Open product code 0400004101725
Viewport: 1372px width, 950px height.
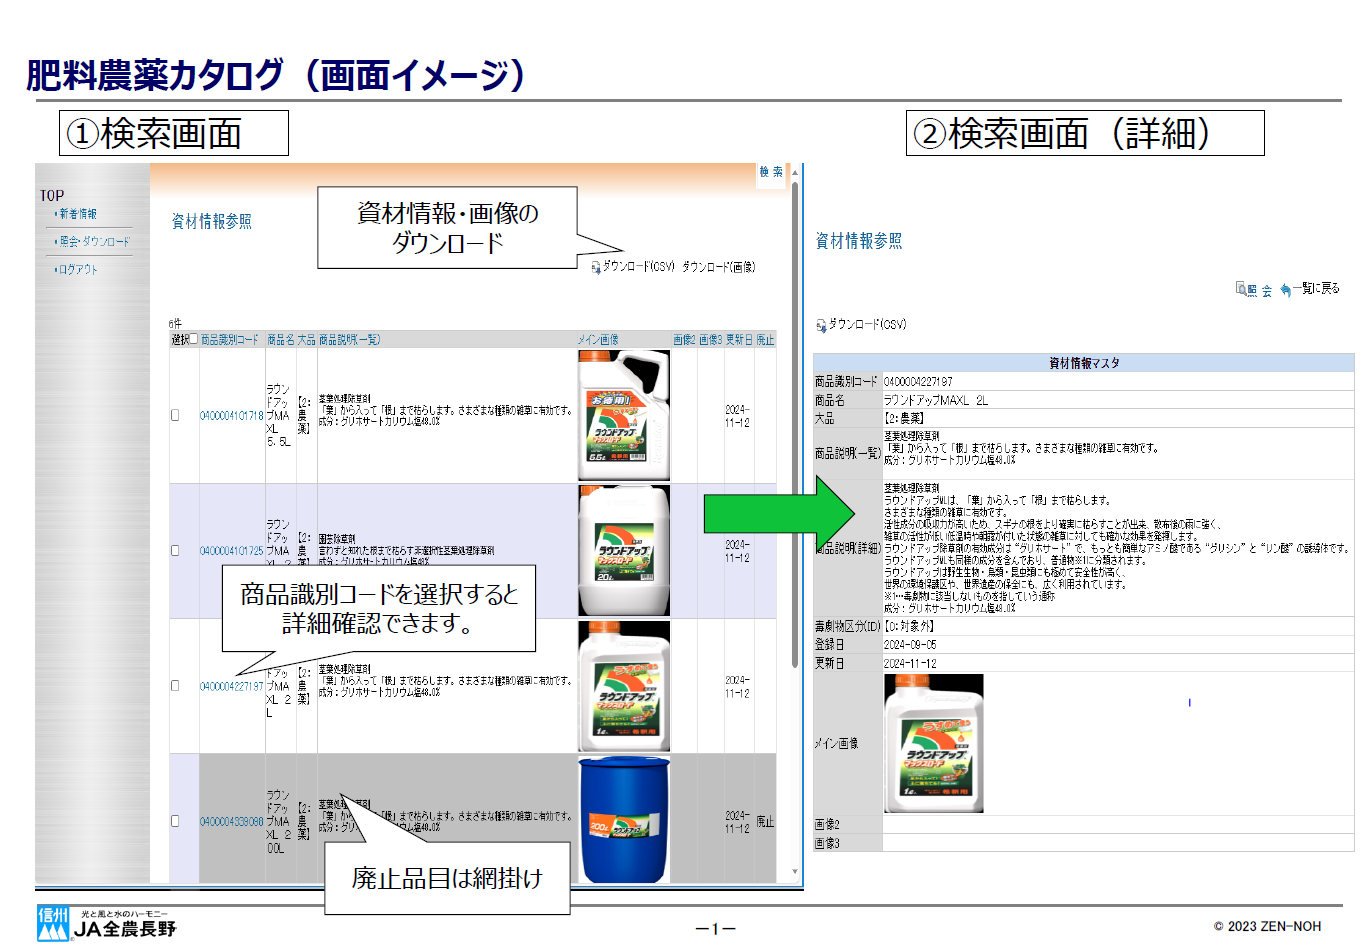coord(232,551)
